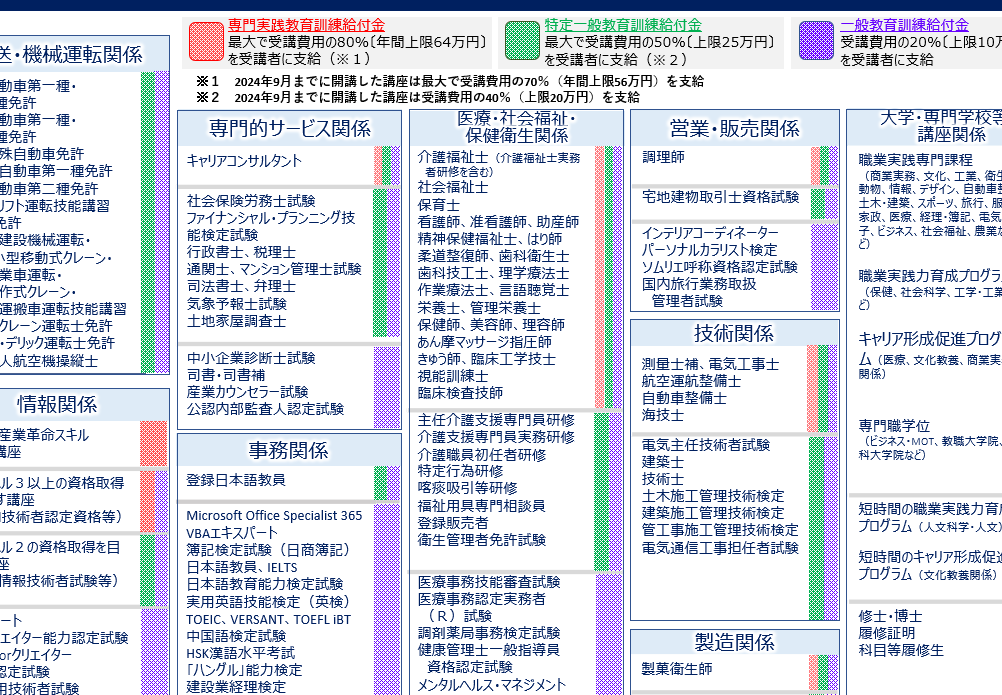Click the green-bordered swatch beside 特定一般教育訓練給付金
Image resolution: width=1002 pixels, height=695 pixels.
[x=522, y=42]
